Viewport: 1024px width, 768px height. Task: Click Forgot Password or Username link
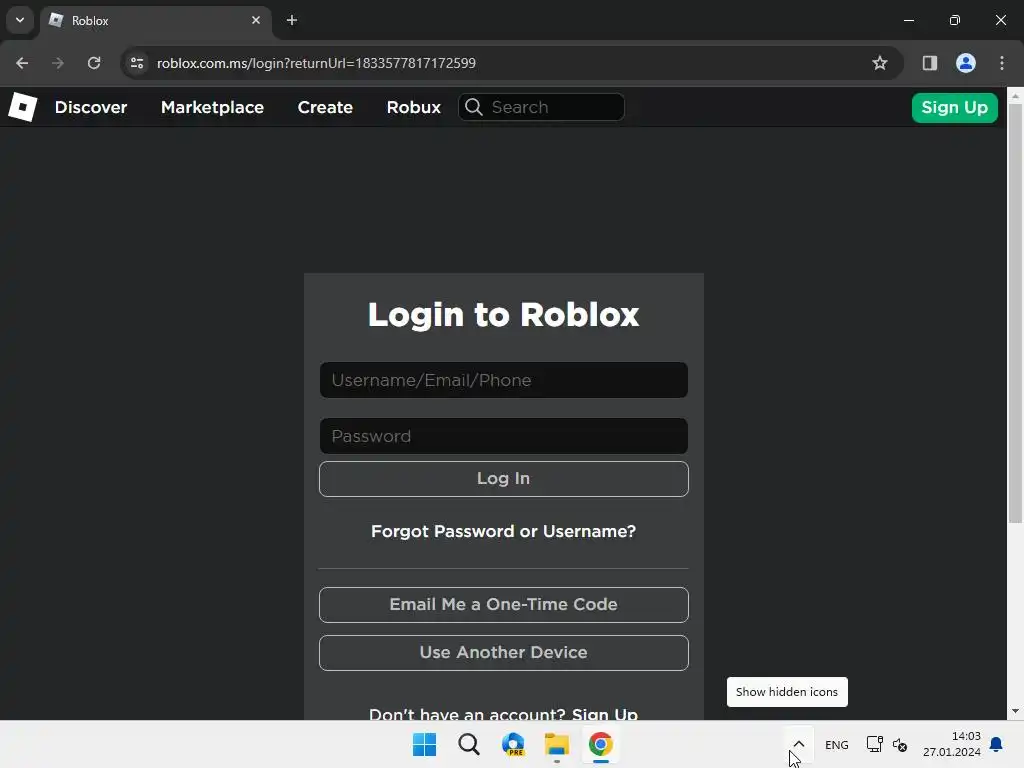(504, 532)
